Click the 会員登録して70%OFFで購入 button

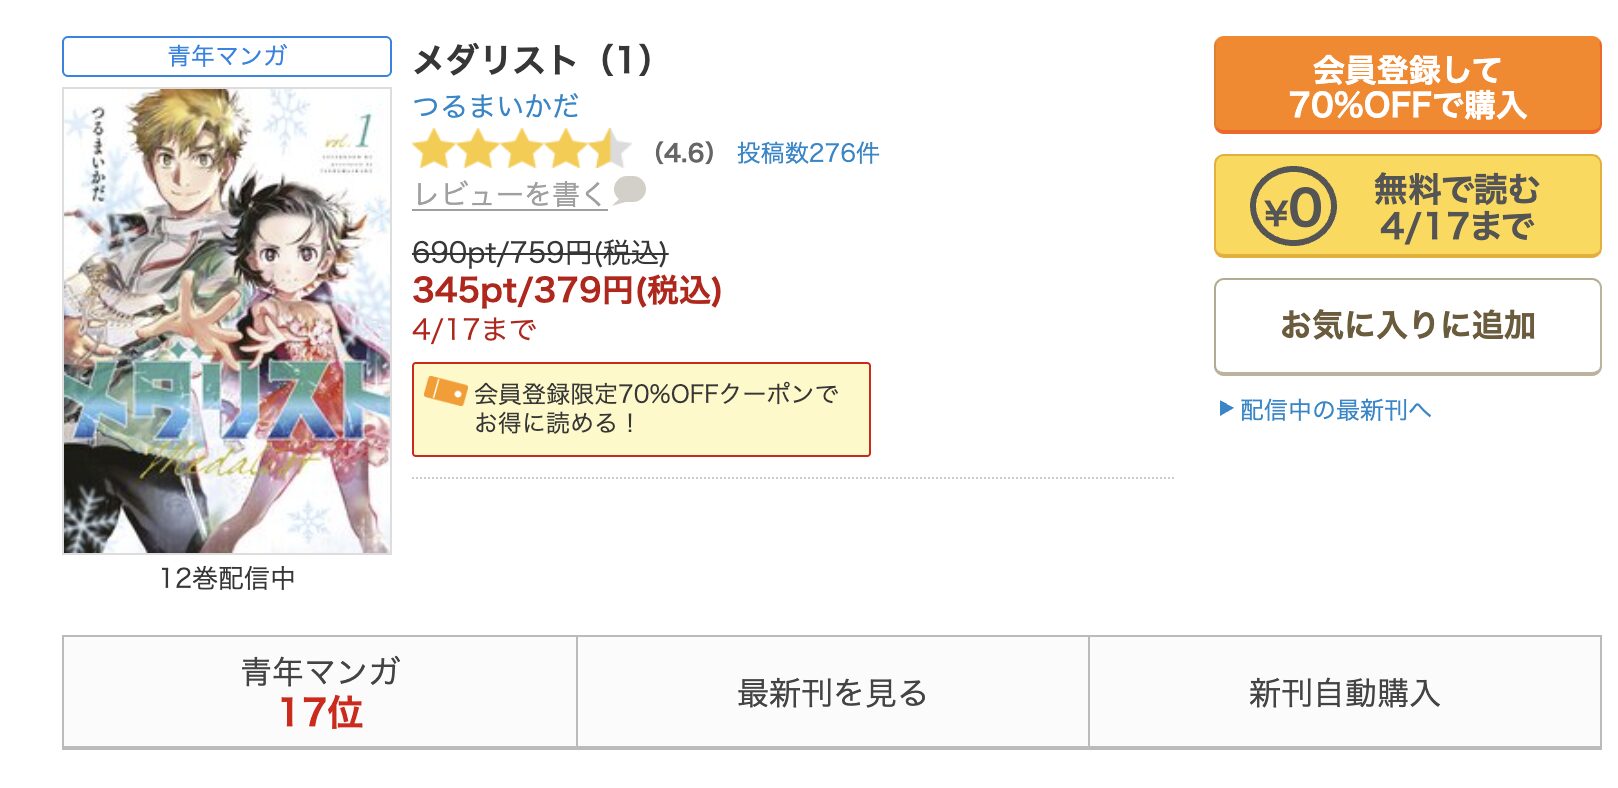point(1407,86)
